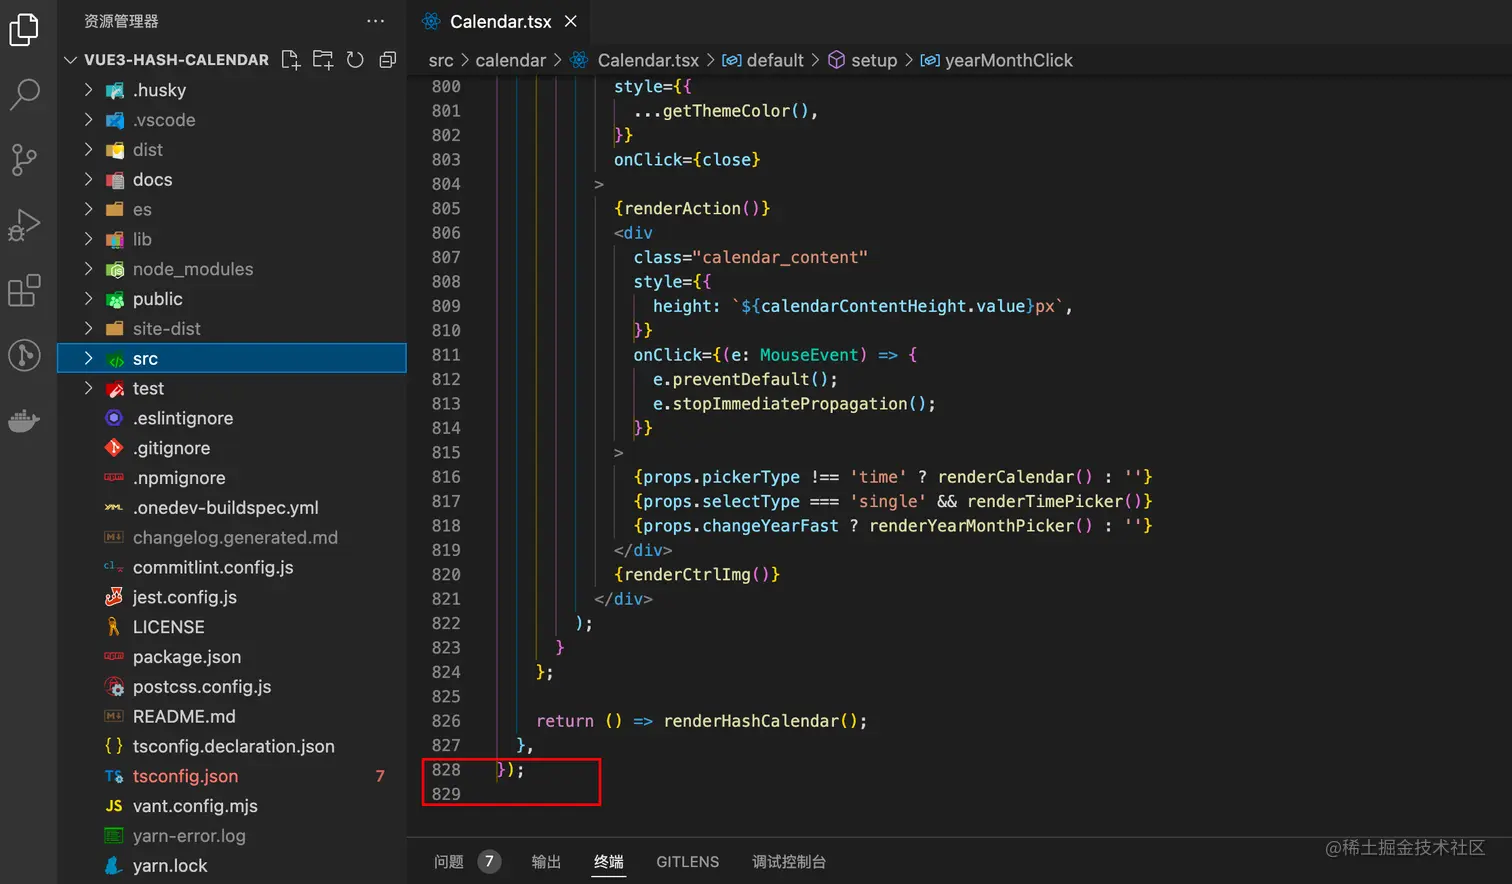The height and width of the screenshot is (884, 1512).
Task: Switch to the 终端 terminal panel tab
Action: pyautogui.click(x=608, y=862)
